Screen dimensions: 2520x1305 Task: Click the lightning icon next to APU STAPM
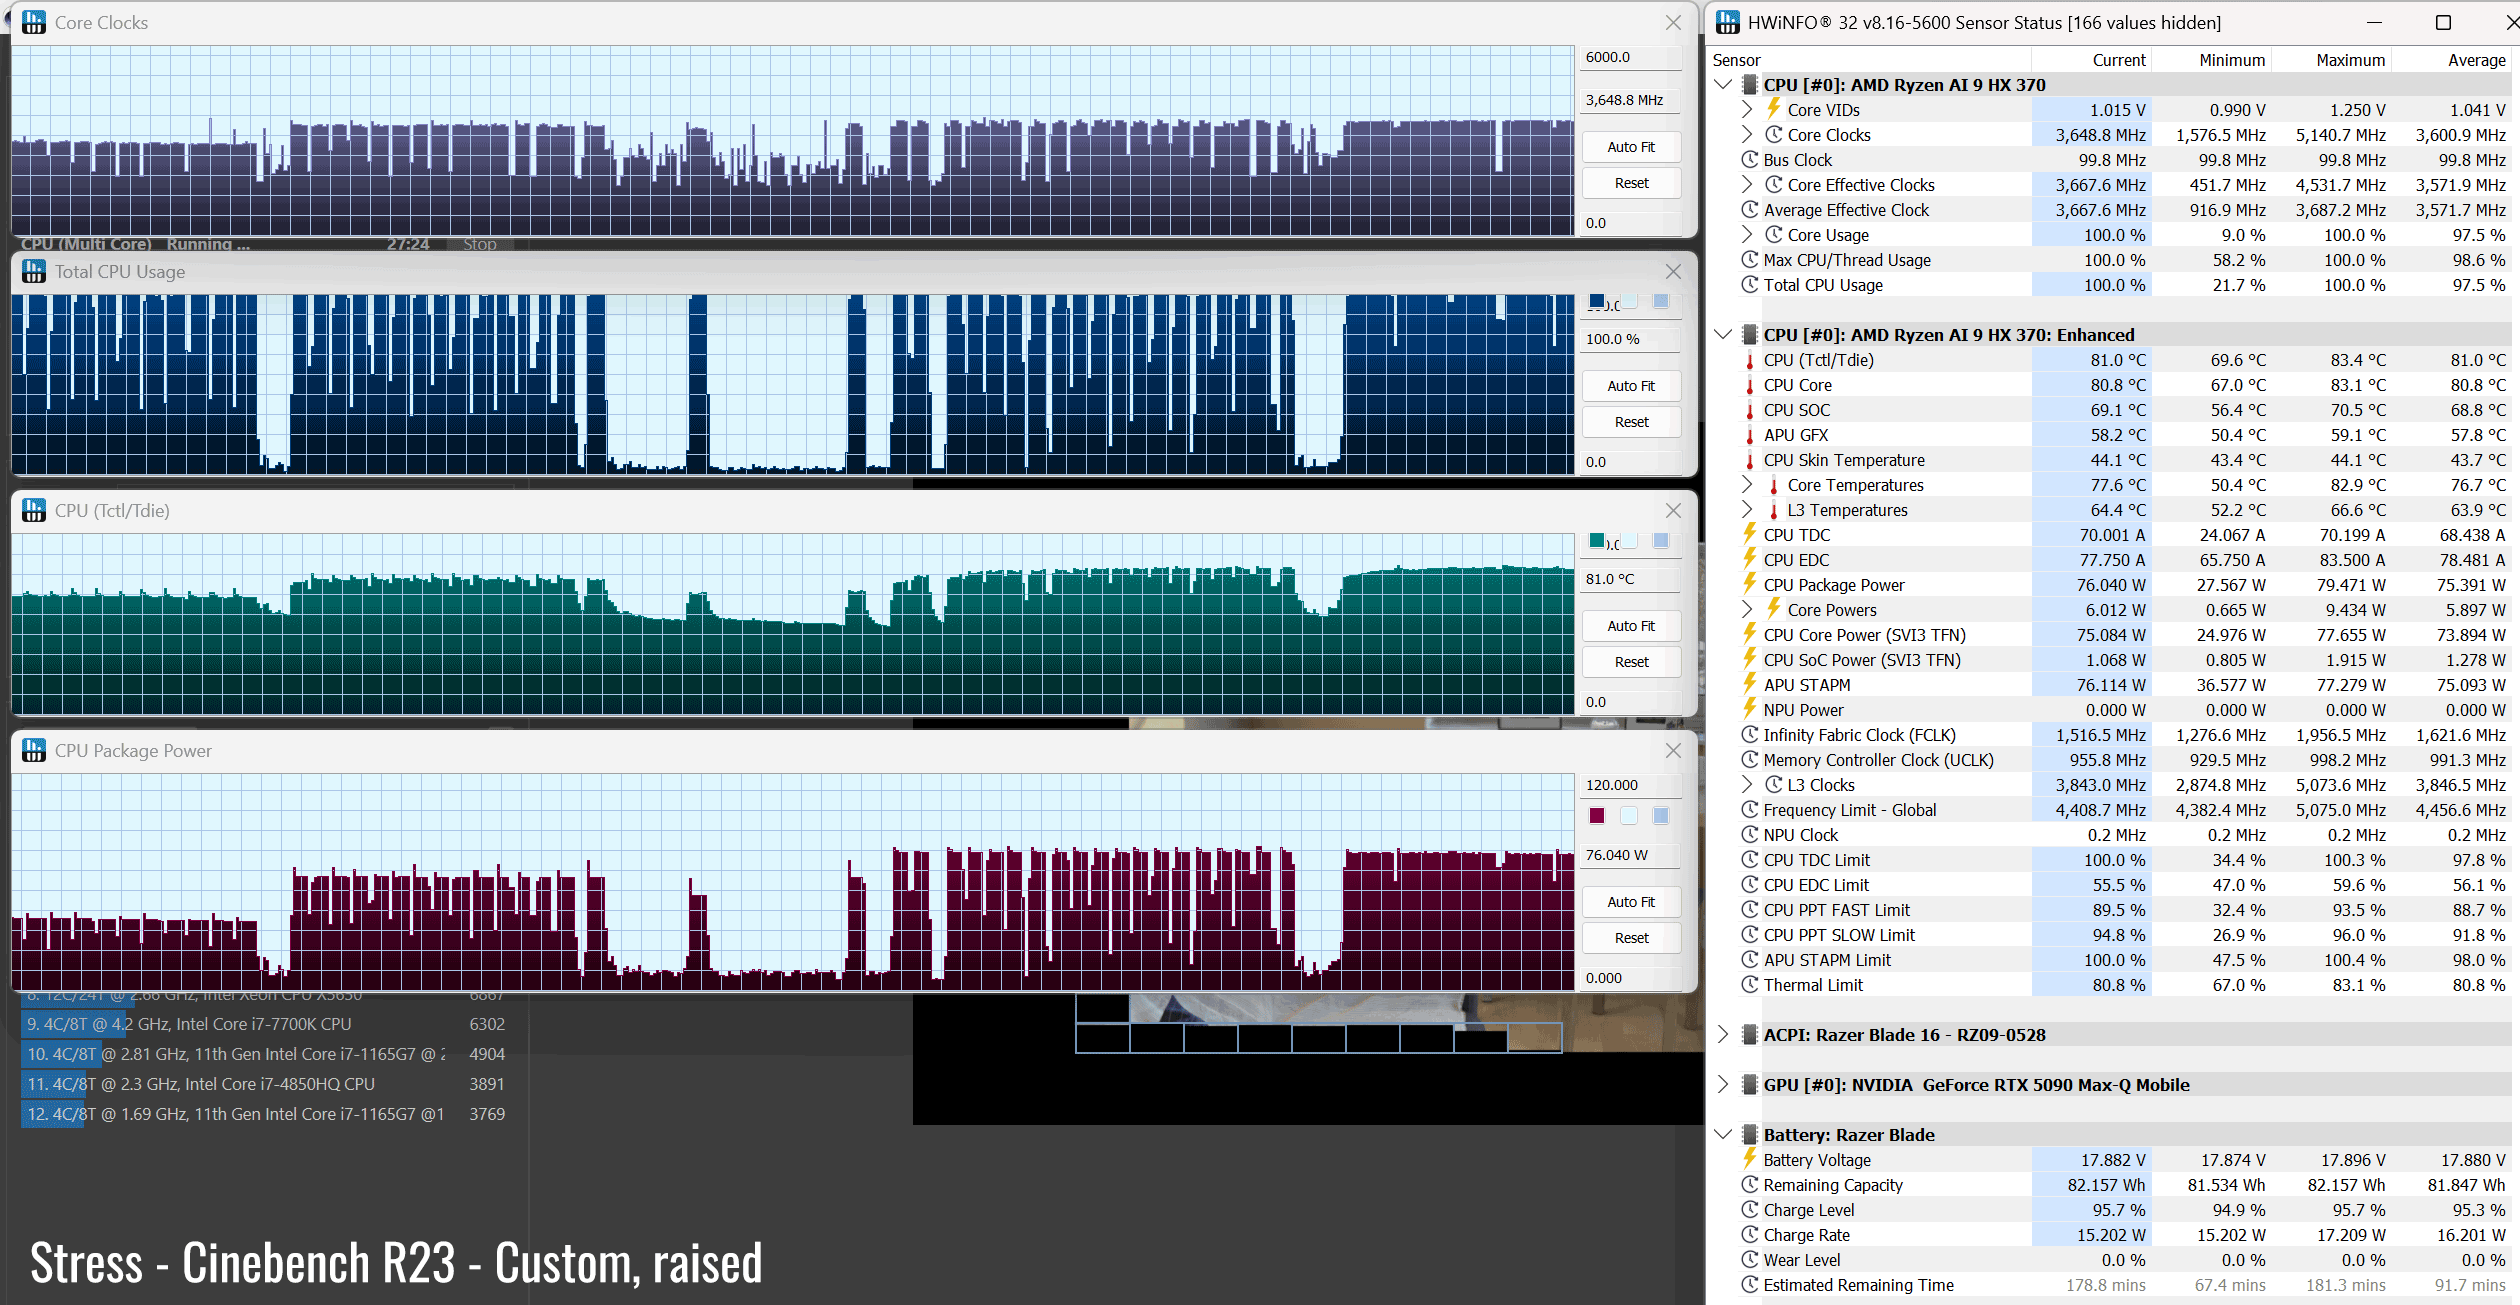point(1750,684)
